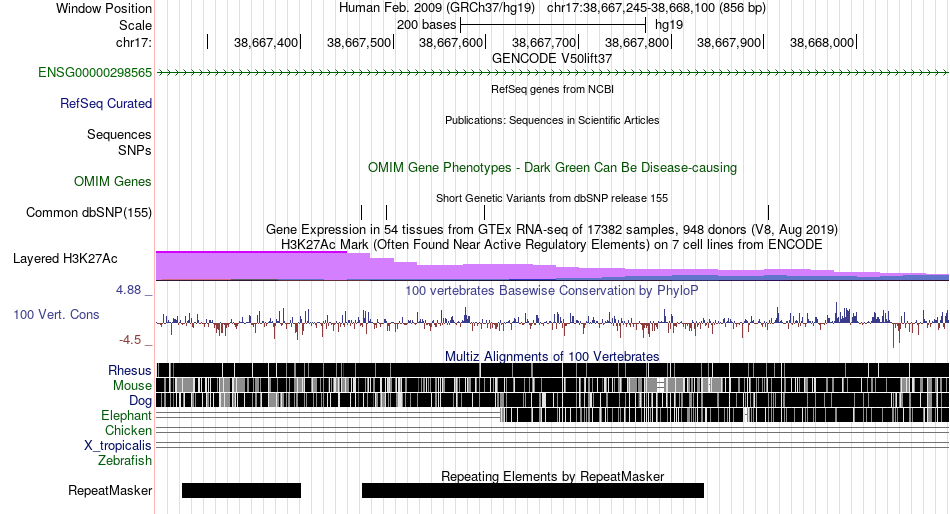
Task: Click the rightmost dbSNP variant tick
Action: coord(768,212)
